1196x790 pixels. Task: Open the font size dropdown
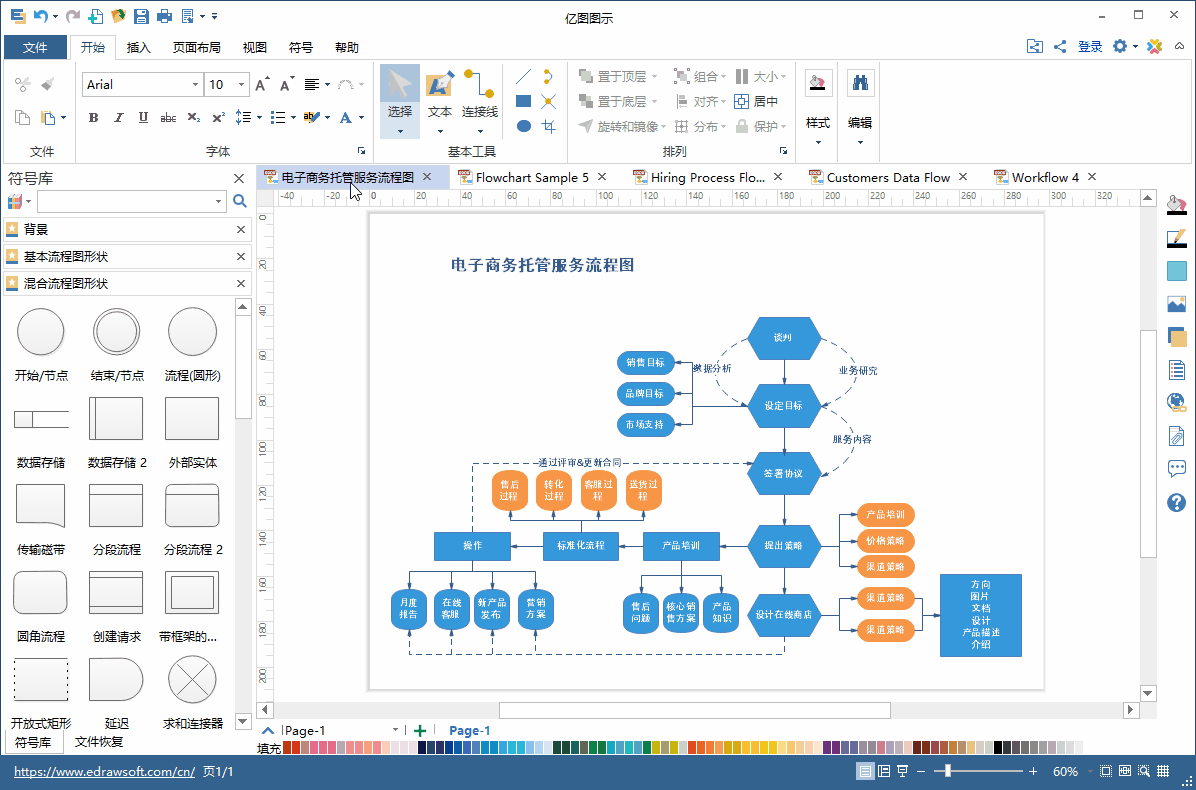239,84
